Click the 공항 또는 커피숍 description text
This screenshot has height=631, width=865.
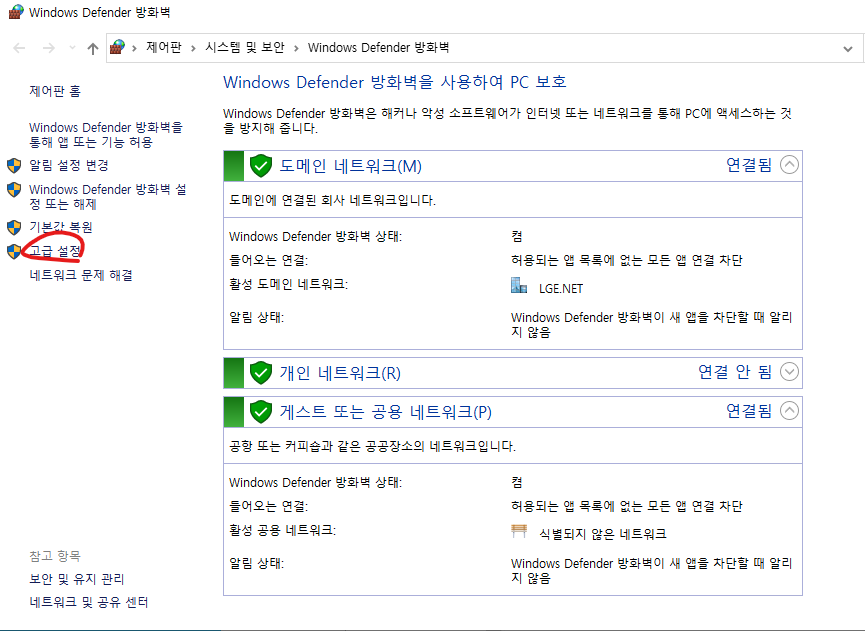tap(372, 446)
